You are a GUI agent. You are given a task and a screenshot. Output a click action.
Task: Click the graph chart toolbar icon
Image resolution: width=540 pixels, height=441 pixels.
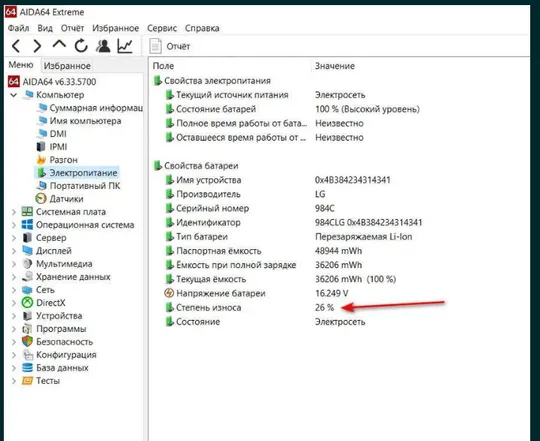point(125,46)
